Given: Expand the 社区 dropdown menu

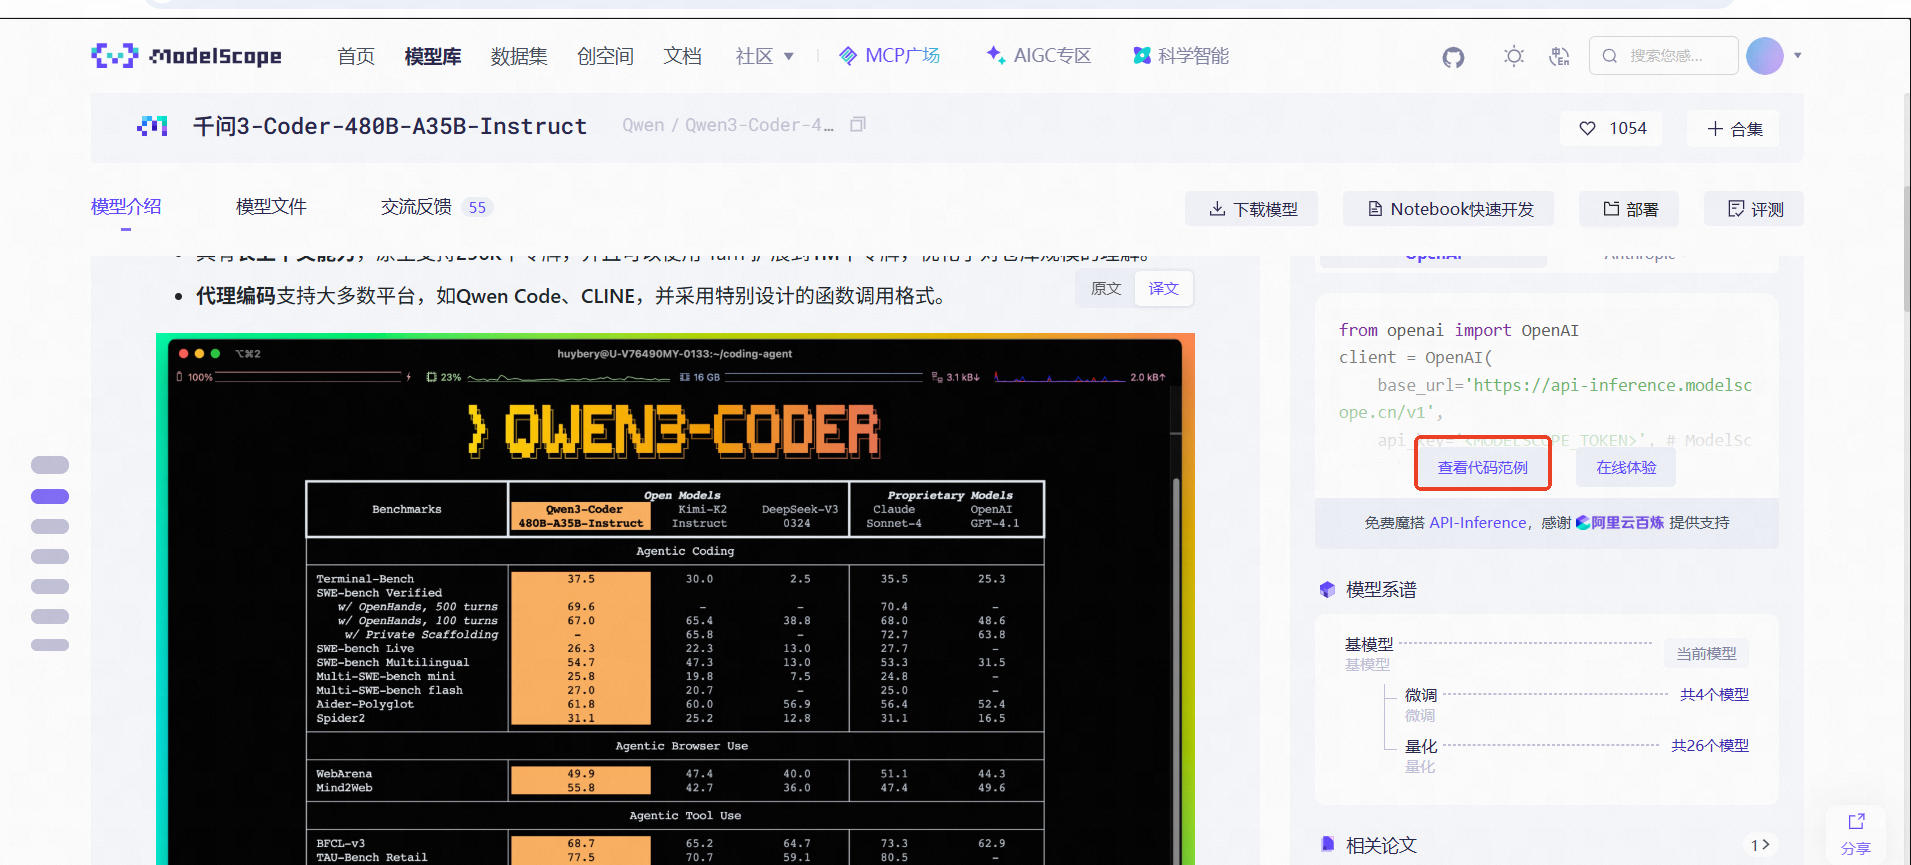Looking at the screenshot, I should pyautogui.click(x=765, y=56).
